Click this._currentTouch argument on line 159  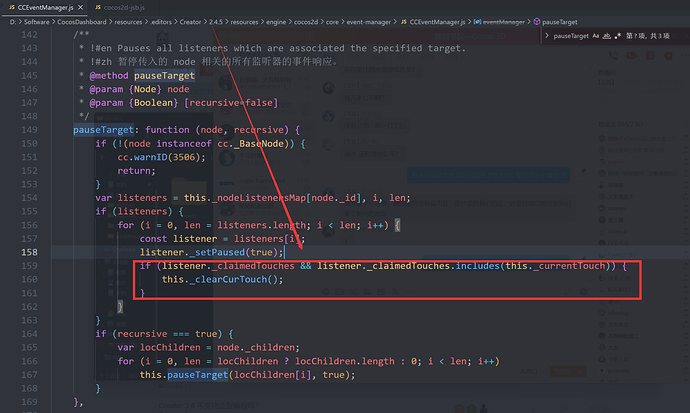pos(555,266)
